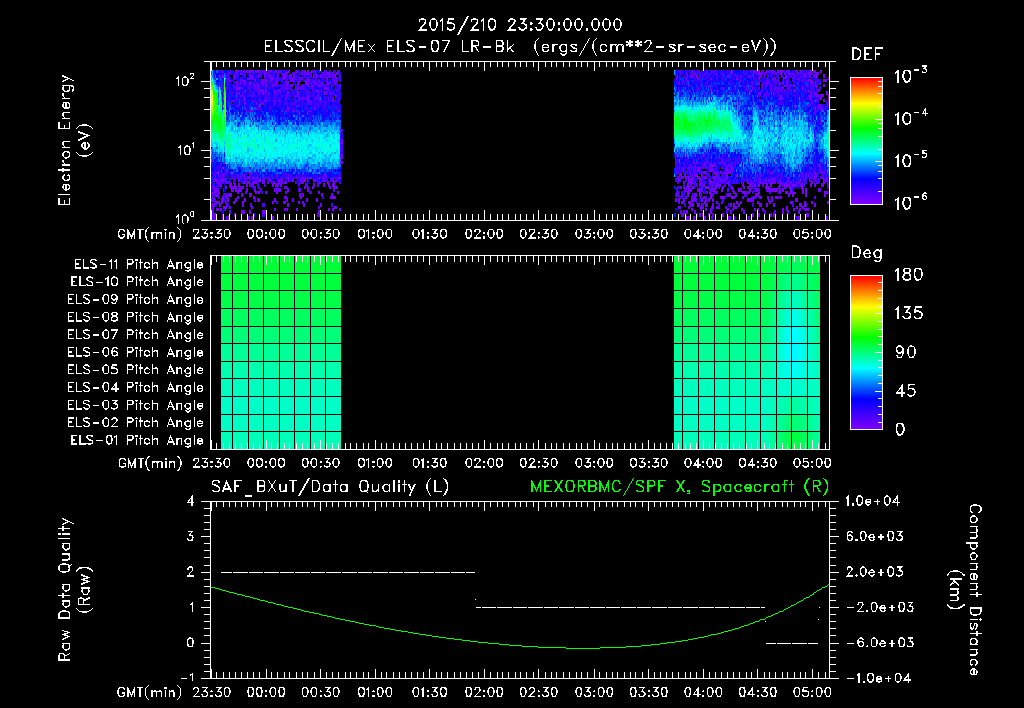The image size is (1024, 708).
Task: Click "GMT(min)" label under the spectrogram panel
Action: tap(150, 234)
